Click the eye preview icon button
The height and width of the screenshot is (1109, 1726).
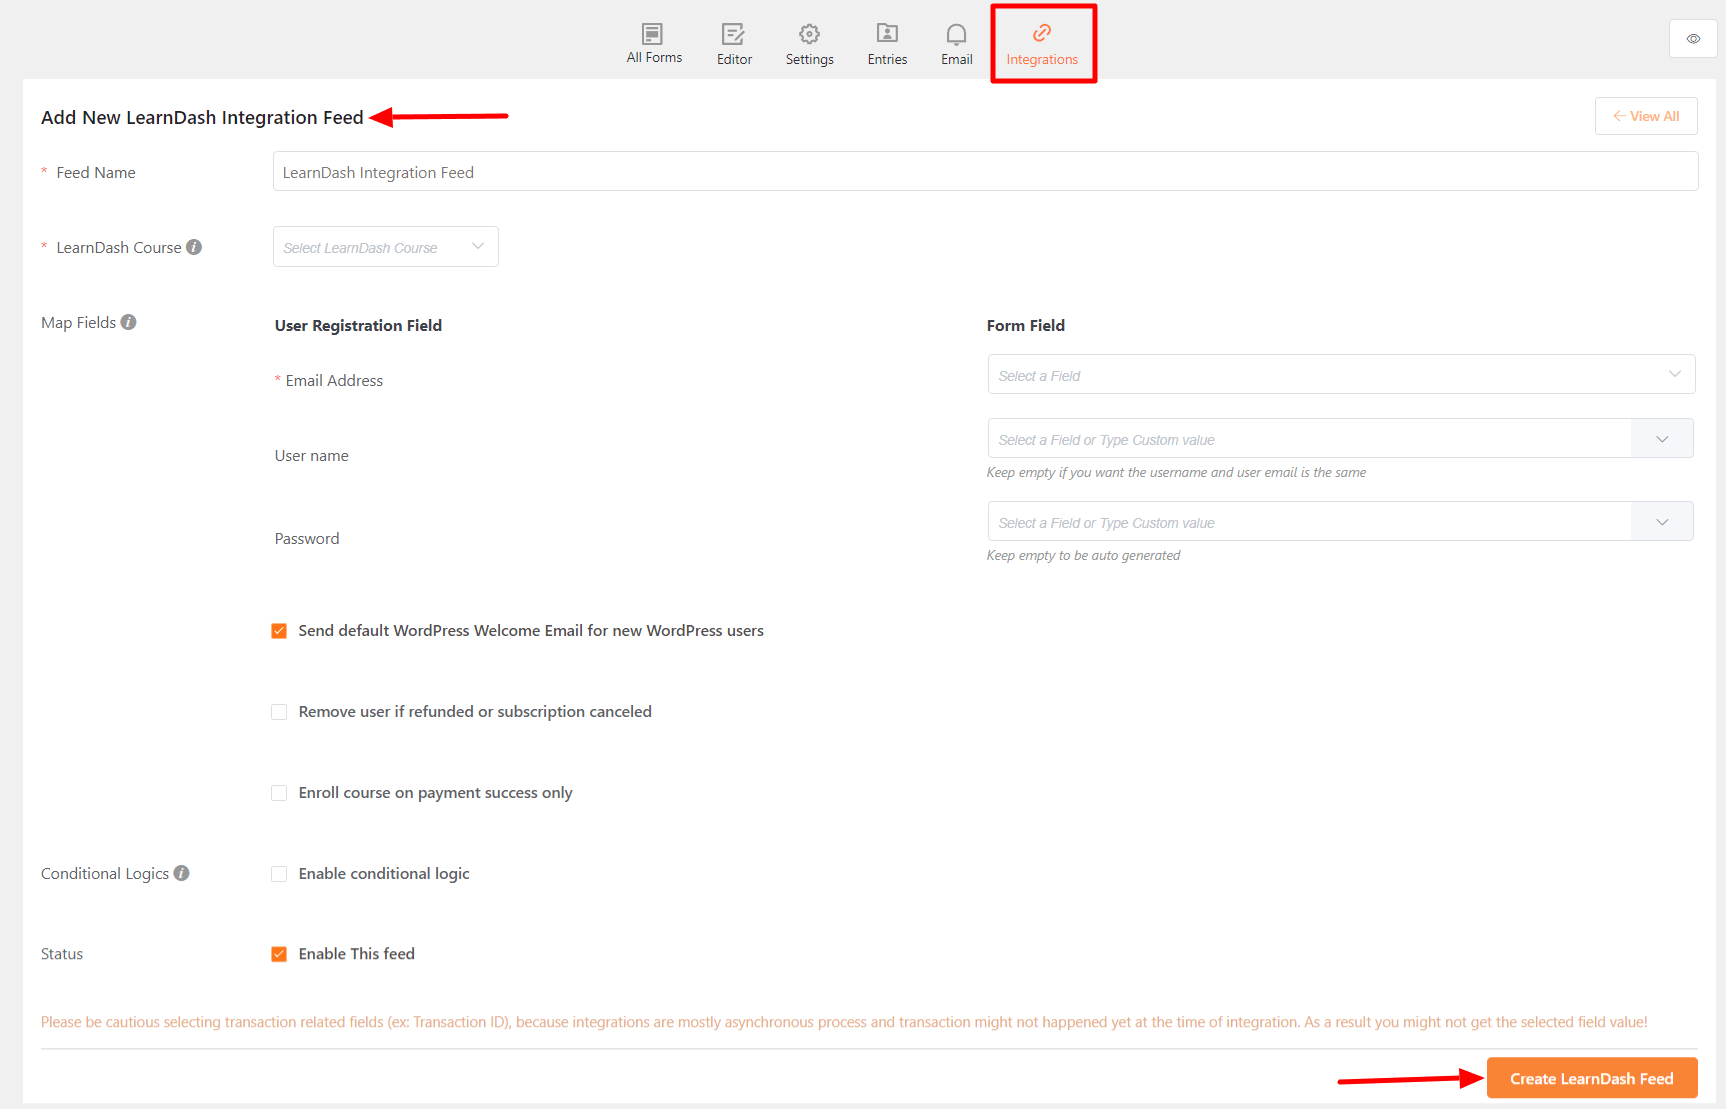[x=1693, y=39]
